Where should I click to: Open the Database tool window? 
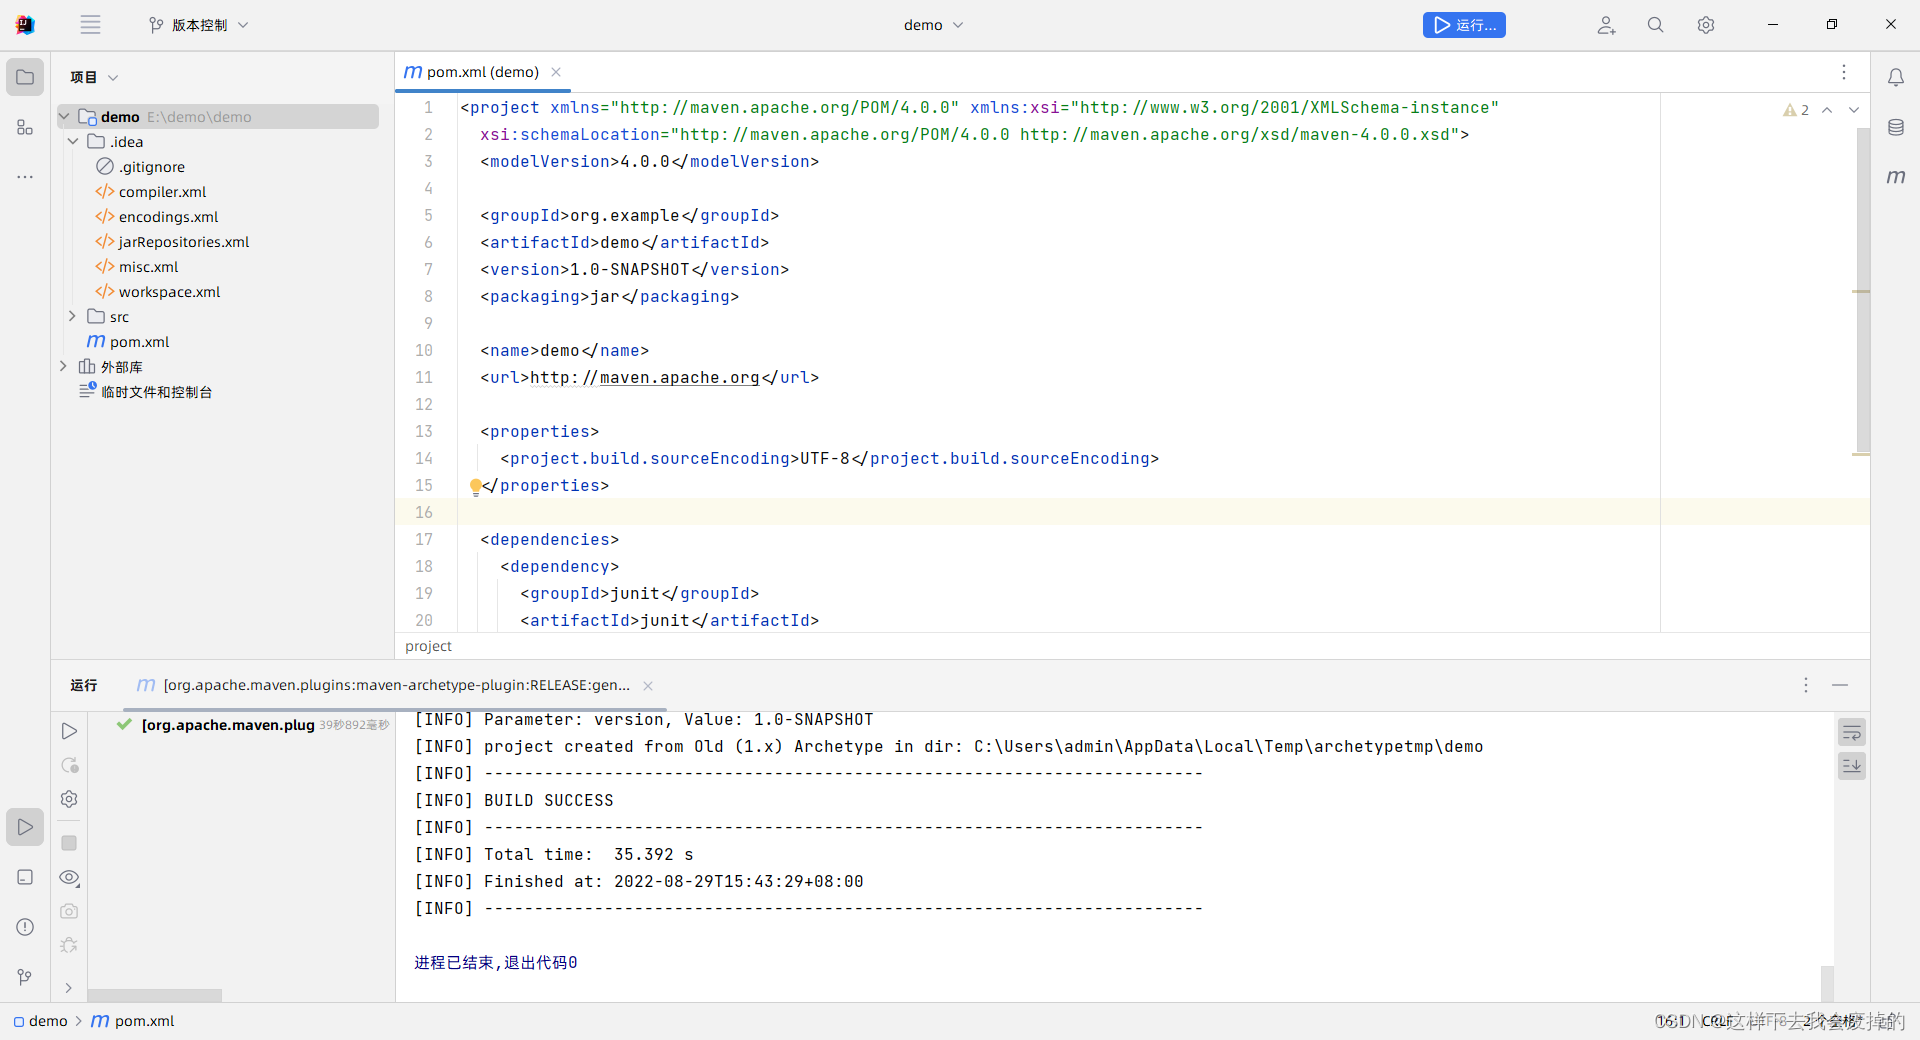[x=1895, y=127]
